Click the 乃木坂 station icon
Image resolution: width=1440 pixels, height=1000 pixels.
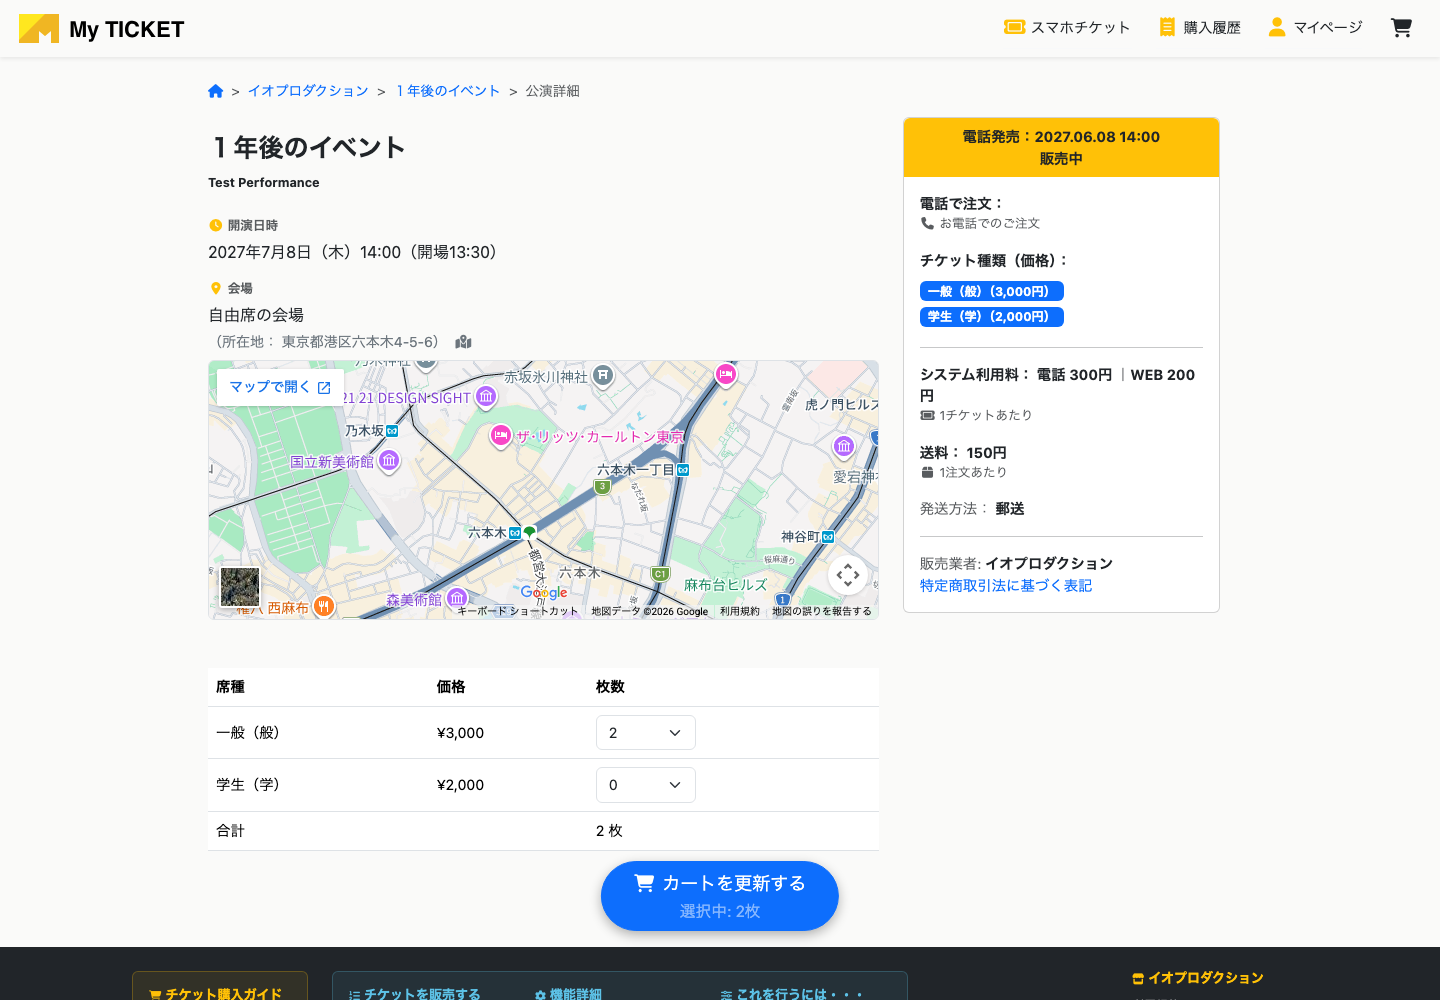pos(392,431)
